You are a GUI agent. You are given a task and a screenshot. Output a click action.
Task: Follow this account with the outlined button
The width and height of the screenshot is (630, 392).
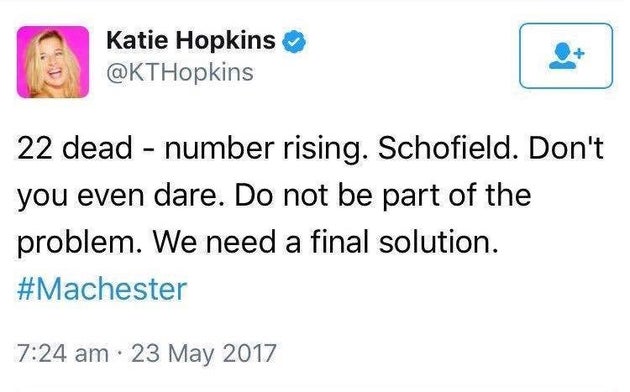click(566, 56)
